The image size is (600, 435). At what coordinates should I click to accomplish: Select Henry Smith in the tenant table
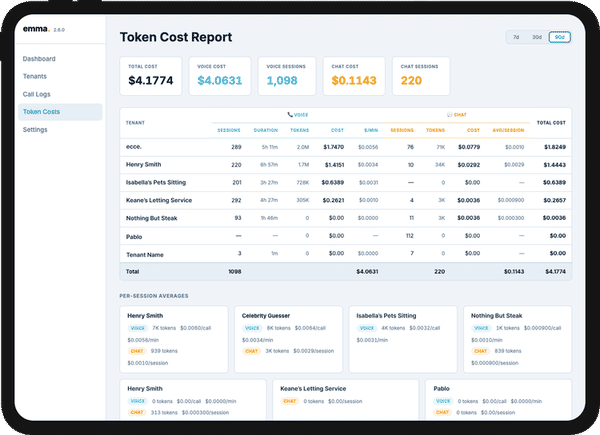coord(143,165)
